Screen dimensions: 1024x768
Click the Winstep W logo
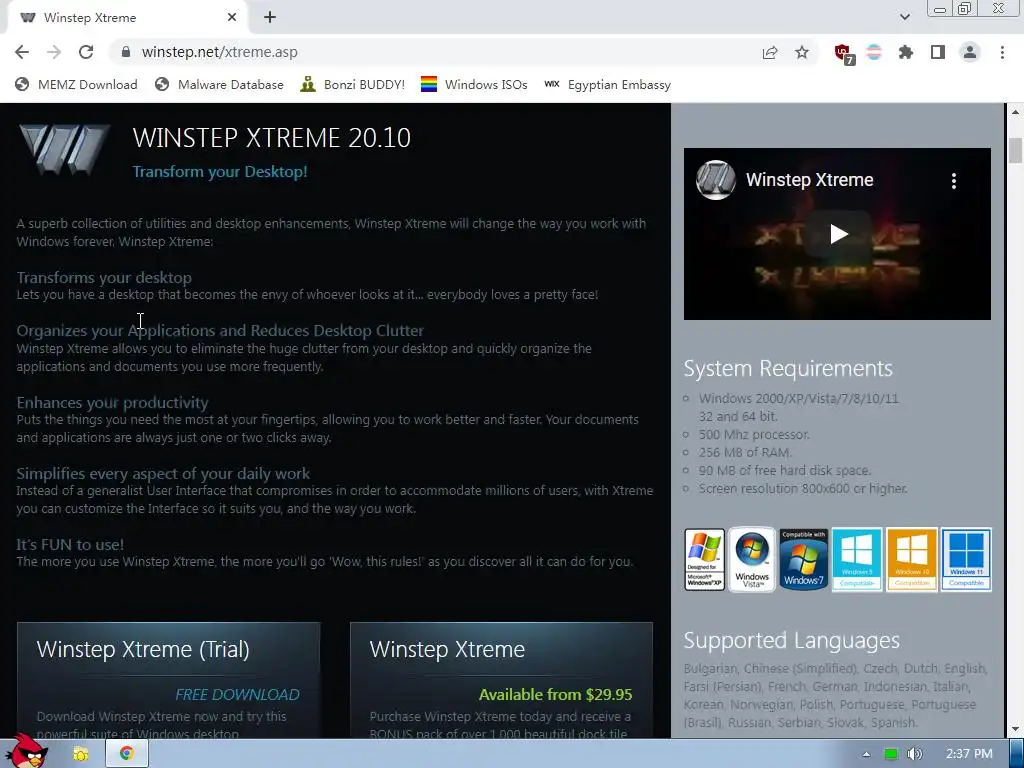tap(64, 150)
